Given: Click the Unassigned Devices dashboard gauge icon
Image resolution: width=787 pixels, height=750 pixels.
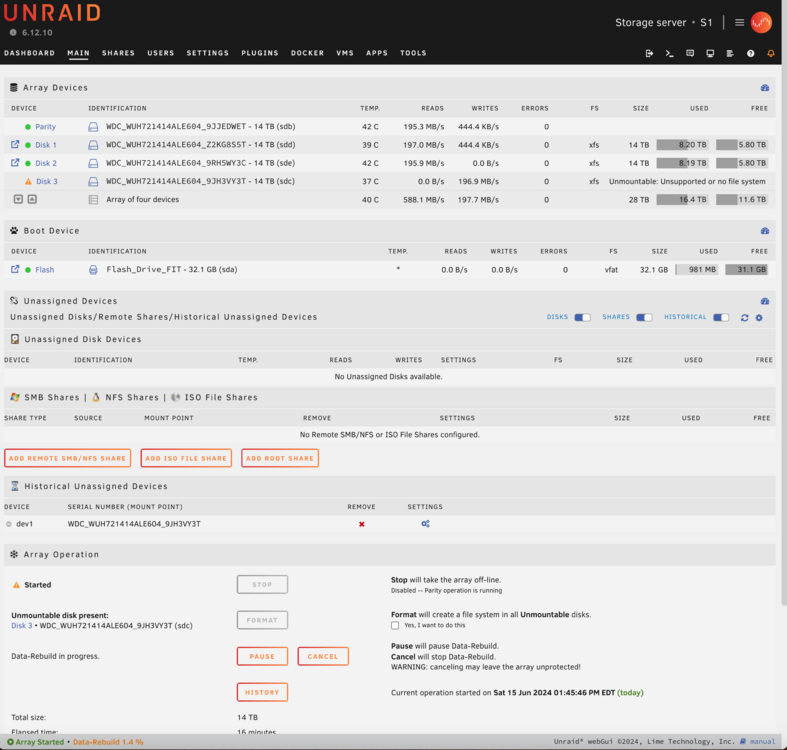Looking at the screenshot, I should tap(765, 301).
